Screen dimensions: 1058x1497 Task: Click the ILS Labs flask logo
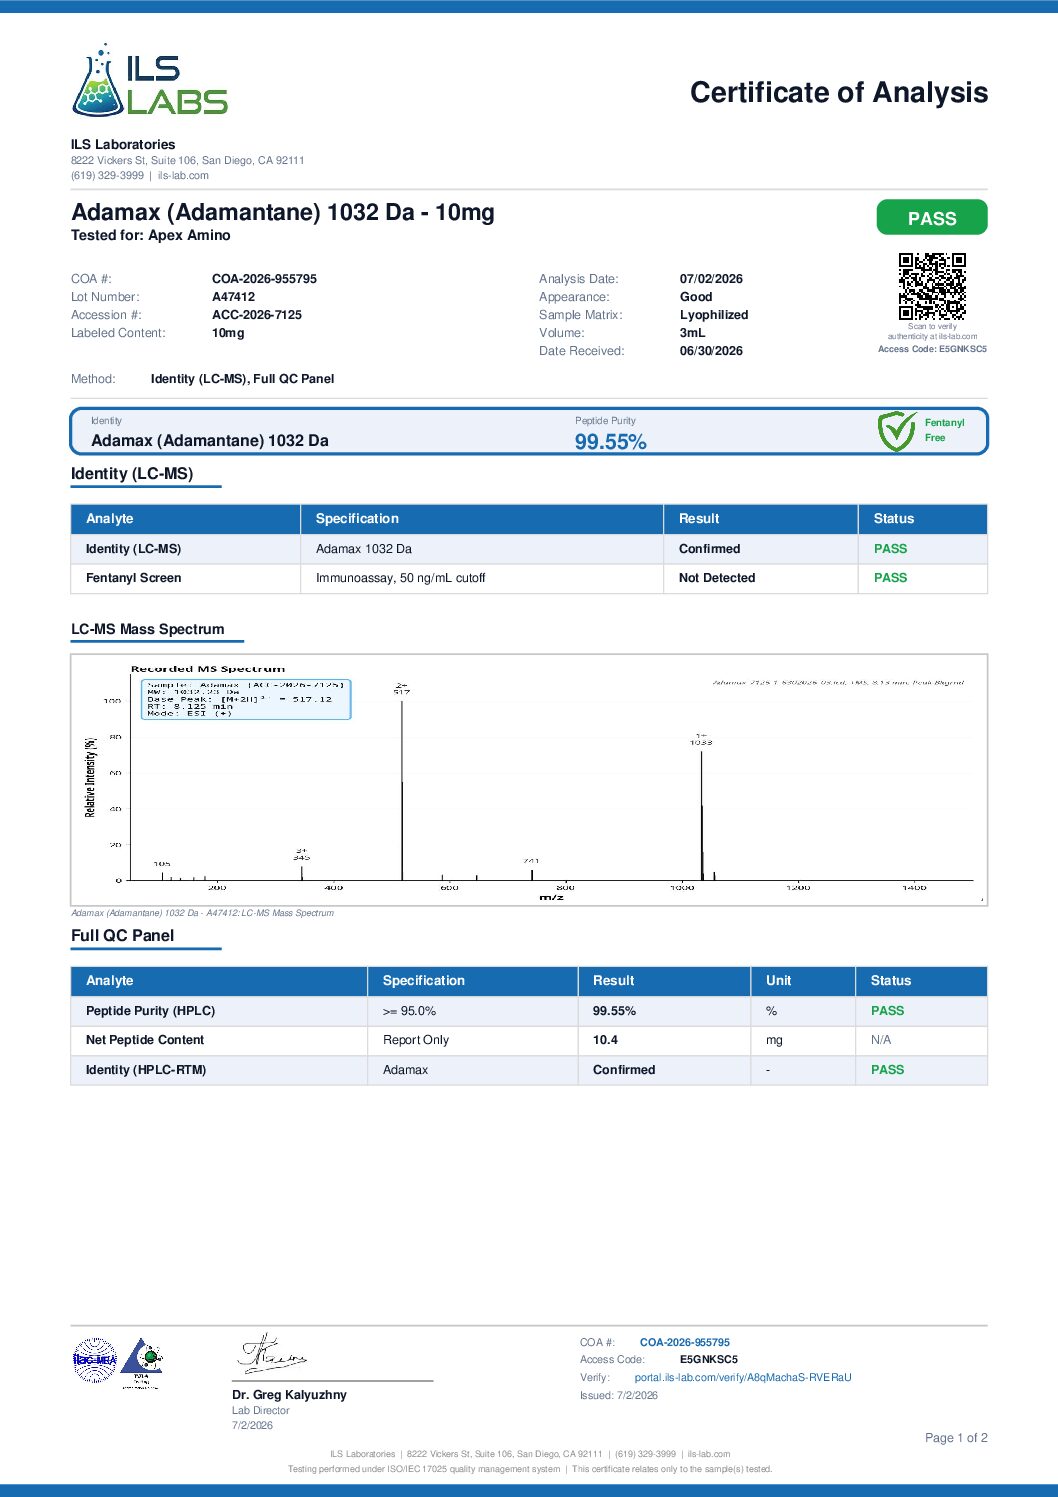point(150,80)
